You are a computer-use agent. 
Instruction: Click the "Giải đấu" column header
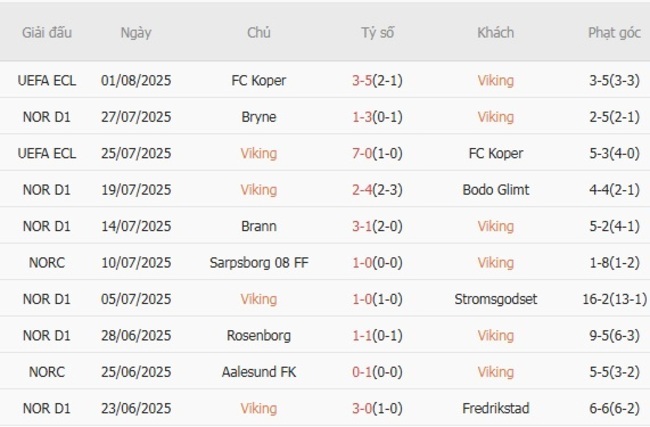tap(47, 32)
